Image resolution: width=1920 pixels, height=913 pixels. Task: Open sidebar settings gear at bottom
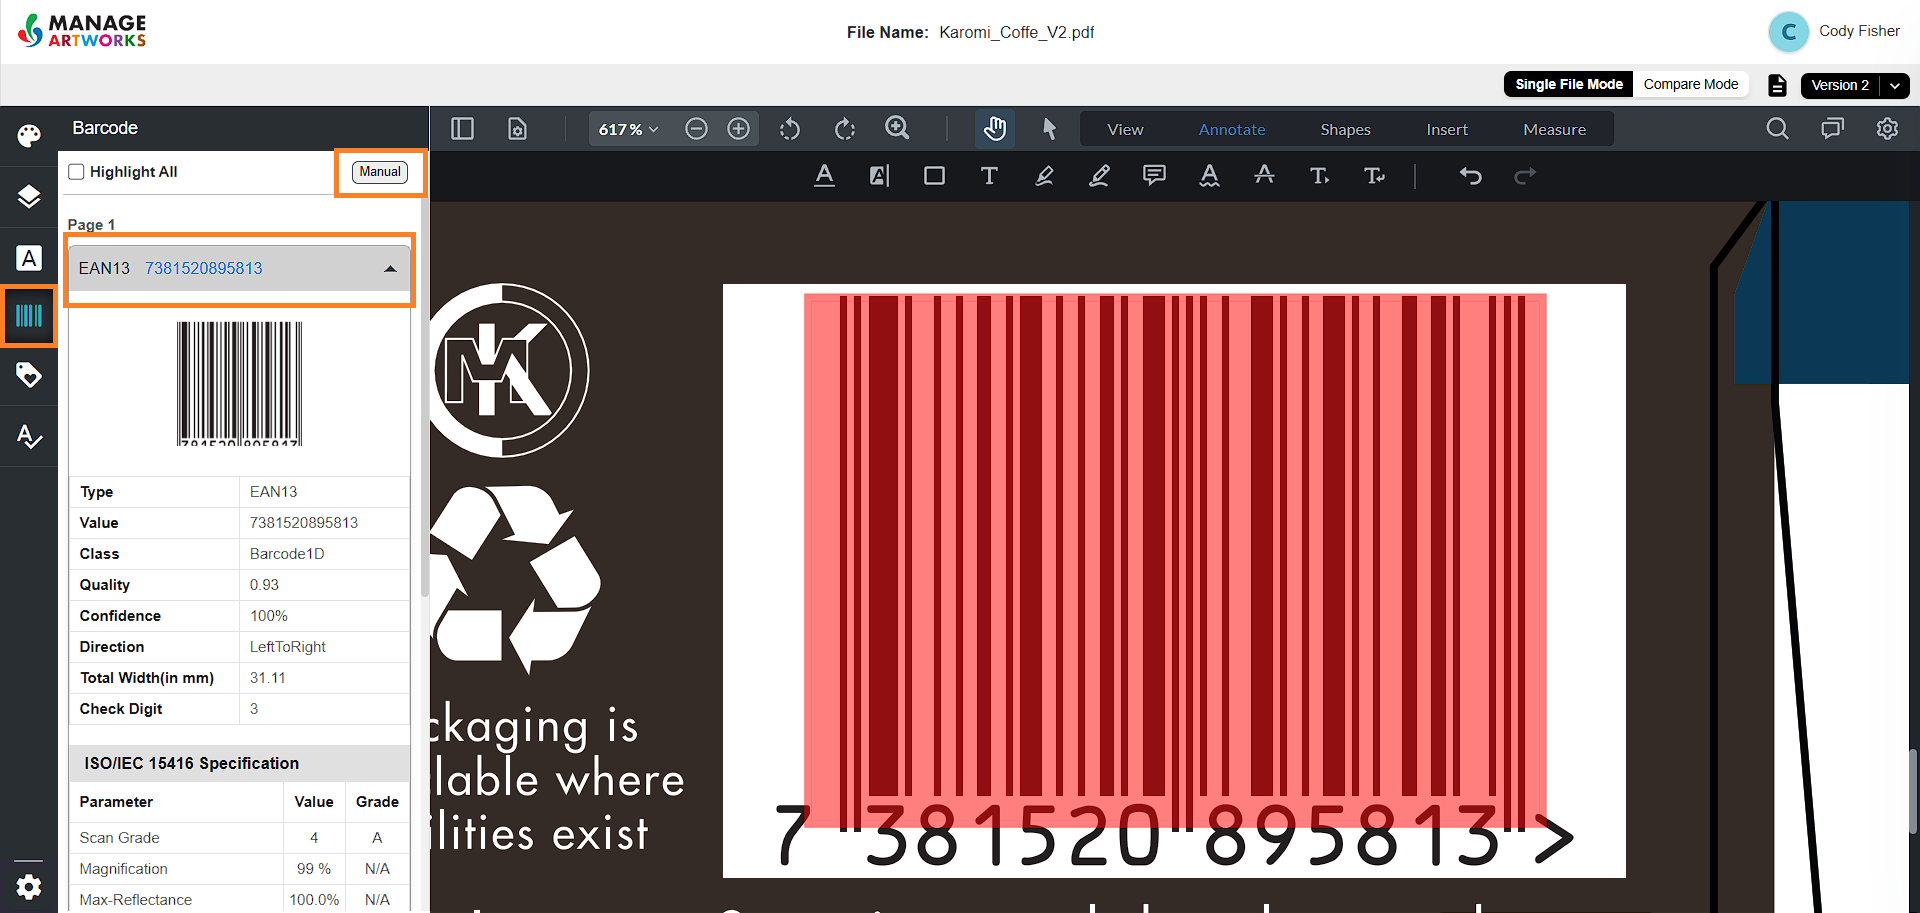point(29,887)
